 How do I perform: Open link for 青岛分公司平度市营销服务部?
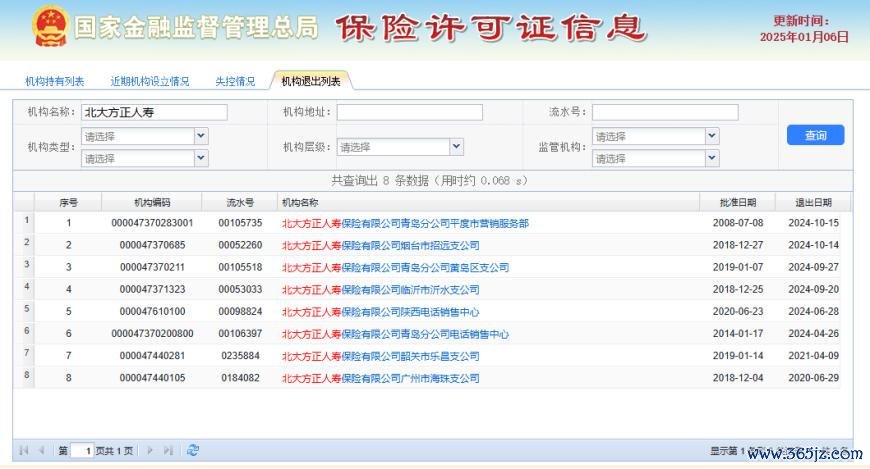coord(405,223)
